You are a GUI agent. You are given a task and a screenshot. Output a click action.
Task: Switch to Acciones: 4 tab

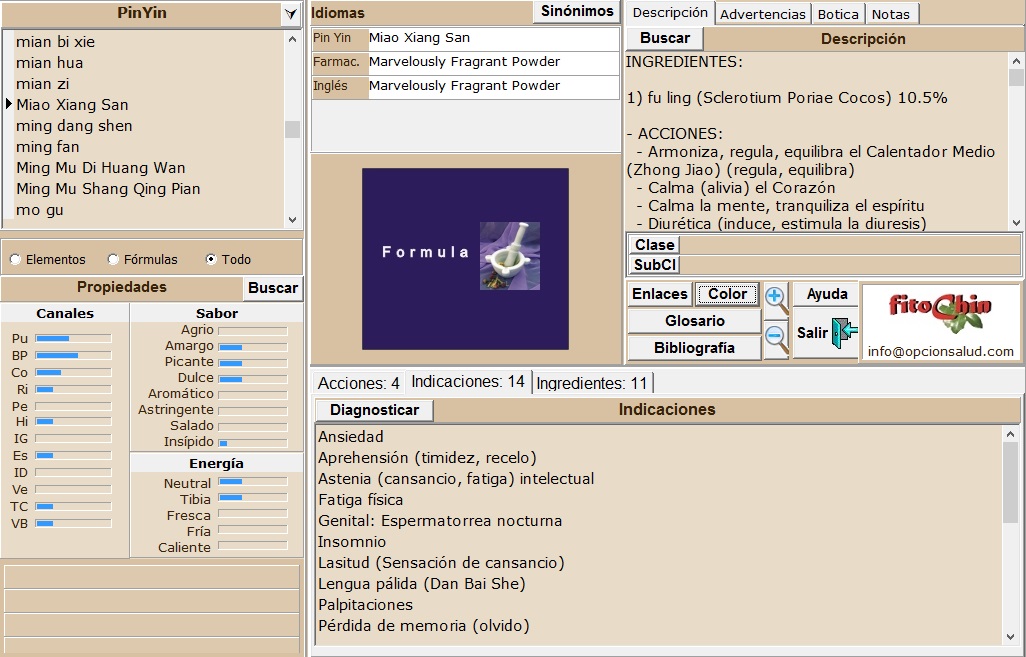[358, 383]
